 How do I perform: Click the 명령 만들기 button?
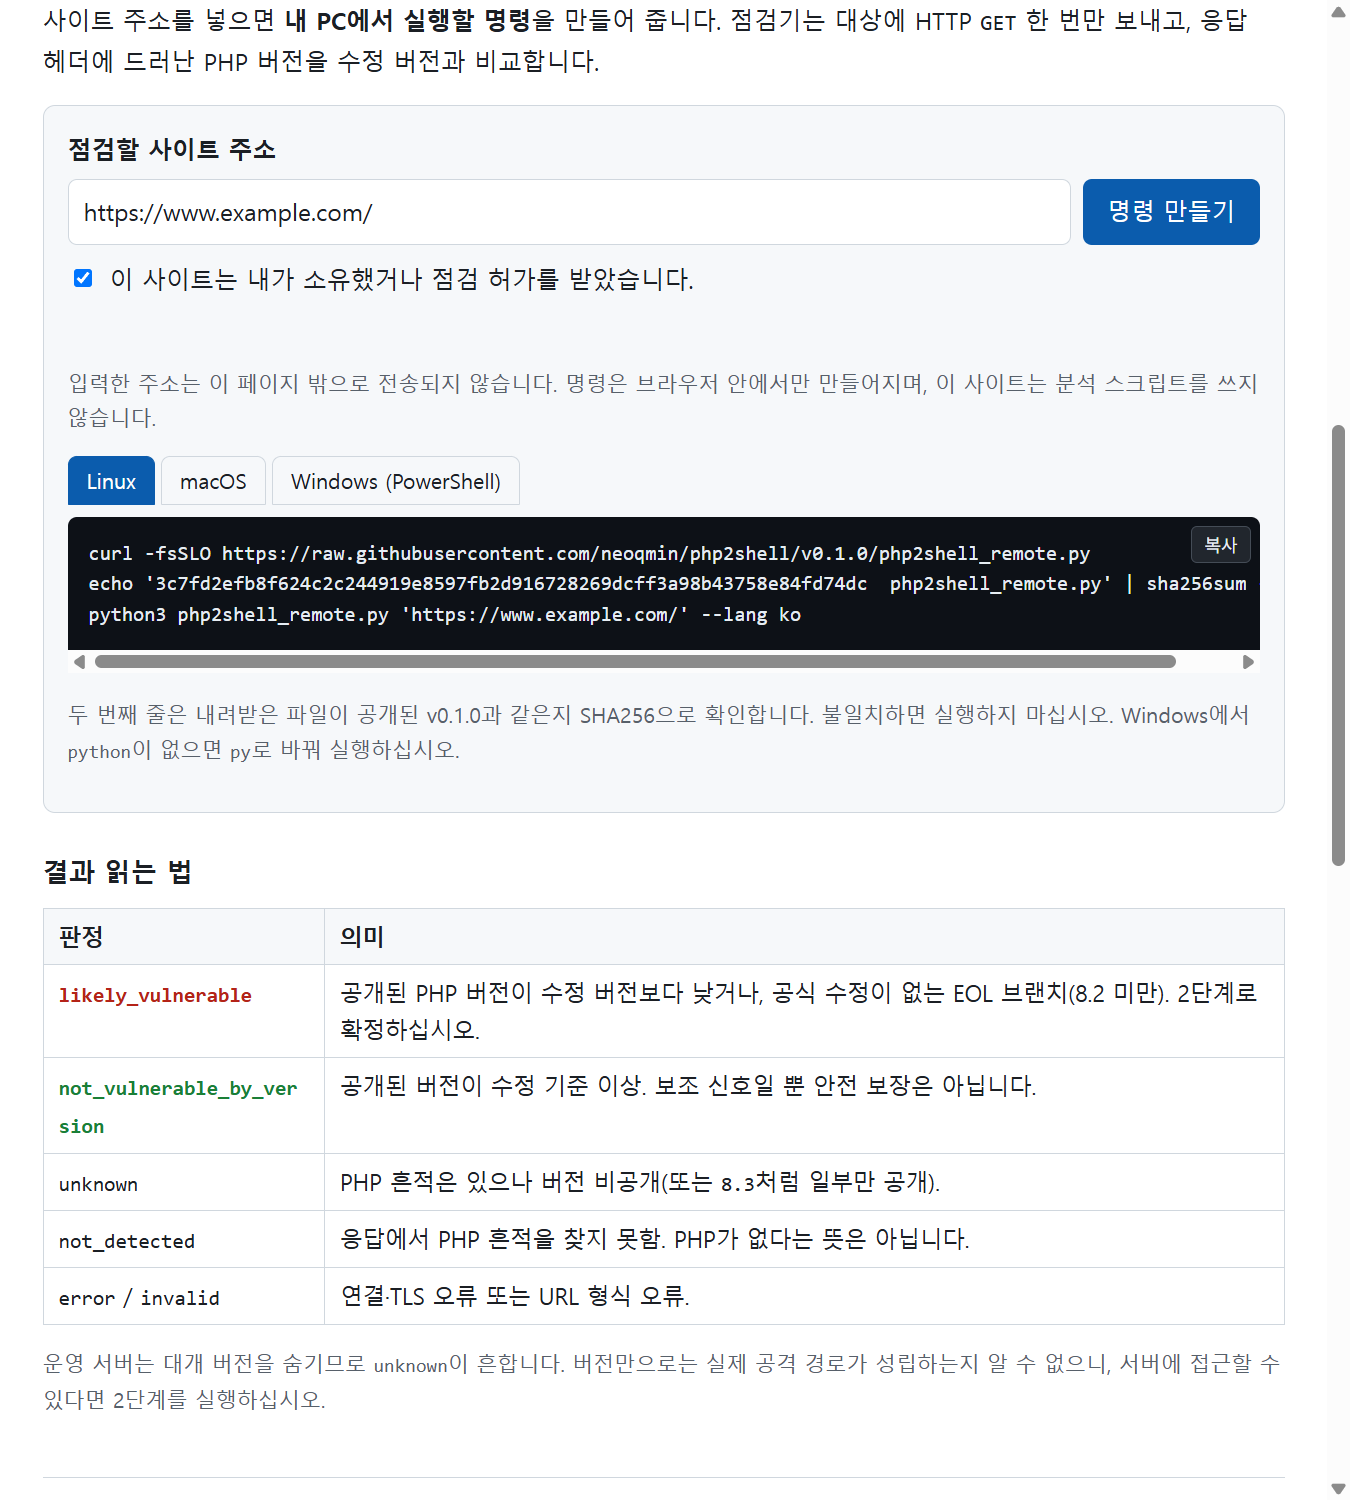[1171, 212]
